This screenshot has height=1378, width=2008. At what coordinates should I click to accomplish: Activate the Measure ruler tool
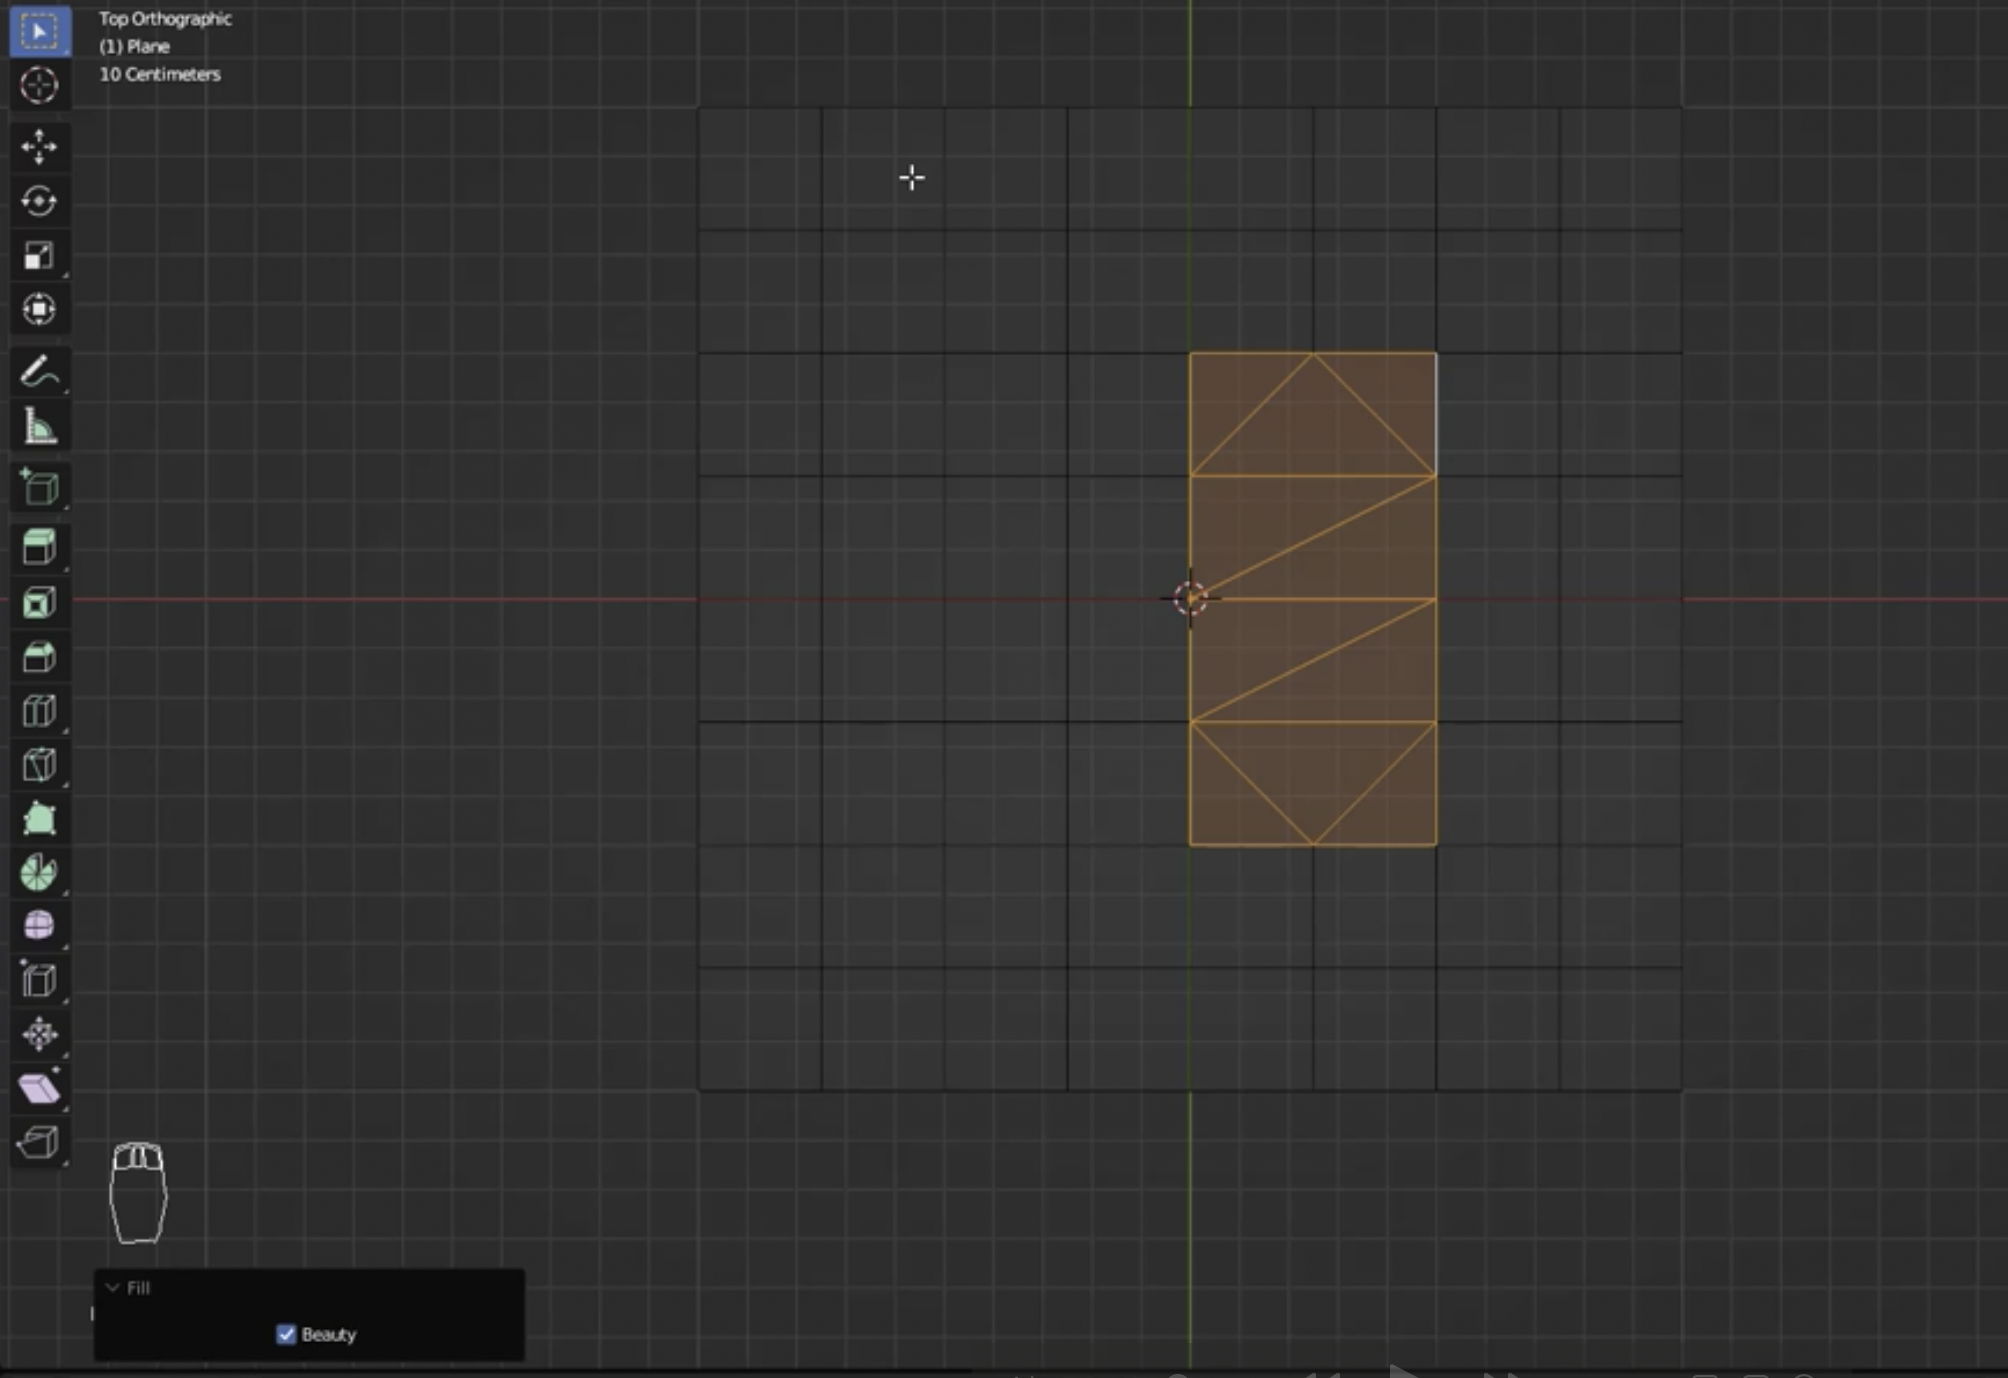pos(39,427)
